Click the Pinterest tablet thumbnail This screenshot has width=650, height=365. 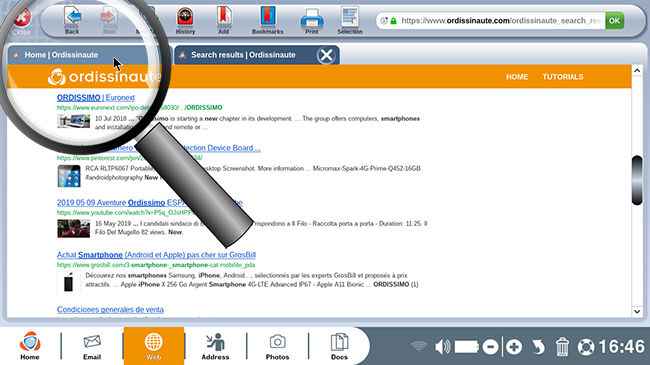69,176
